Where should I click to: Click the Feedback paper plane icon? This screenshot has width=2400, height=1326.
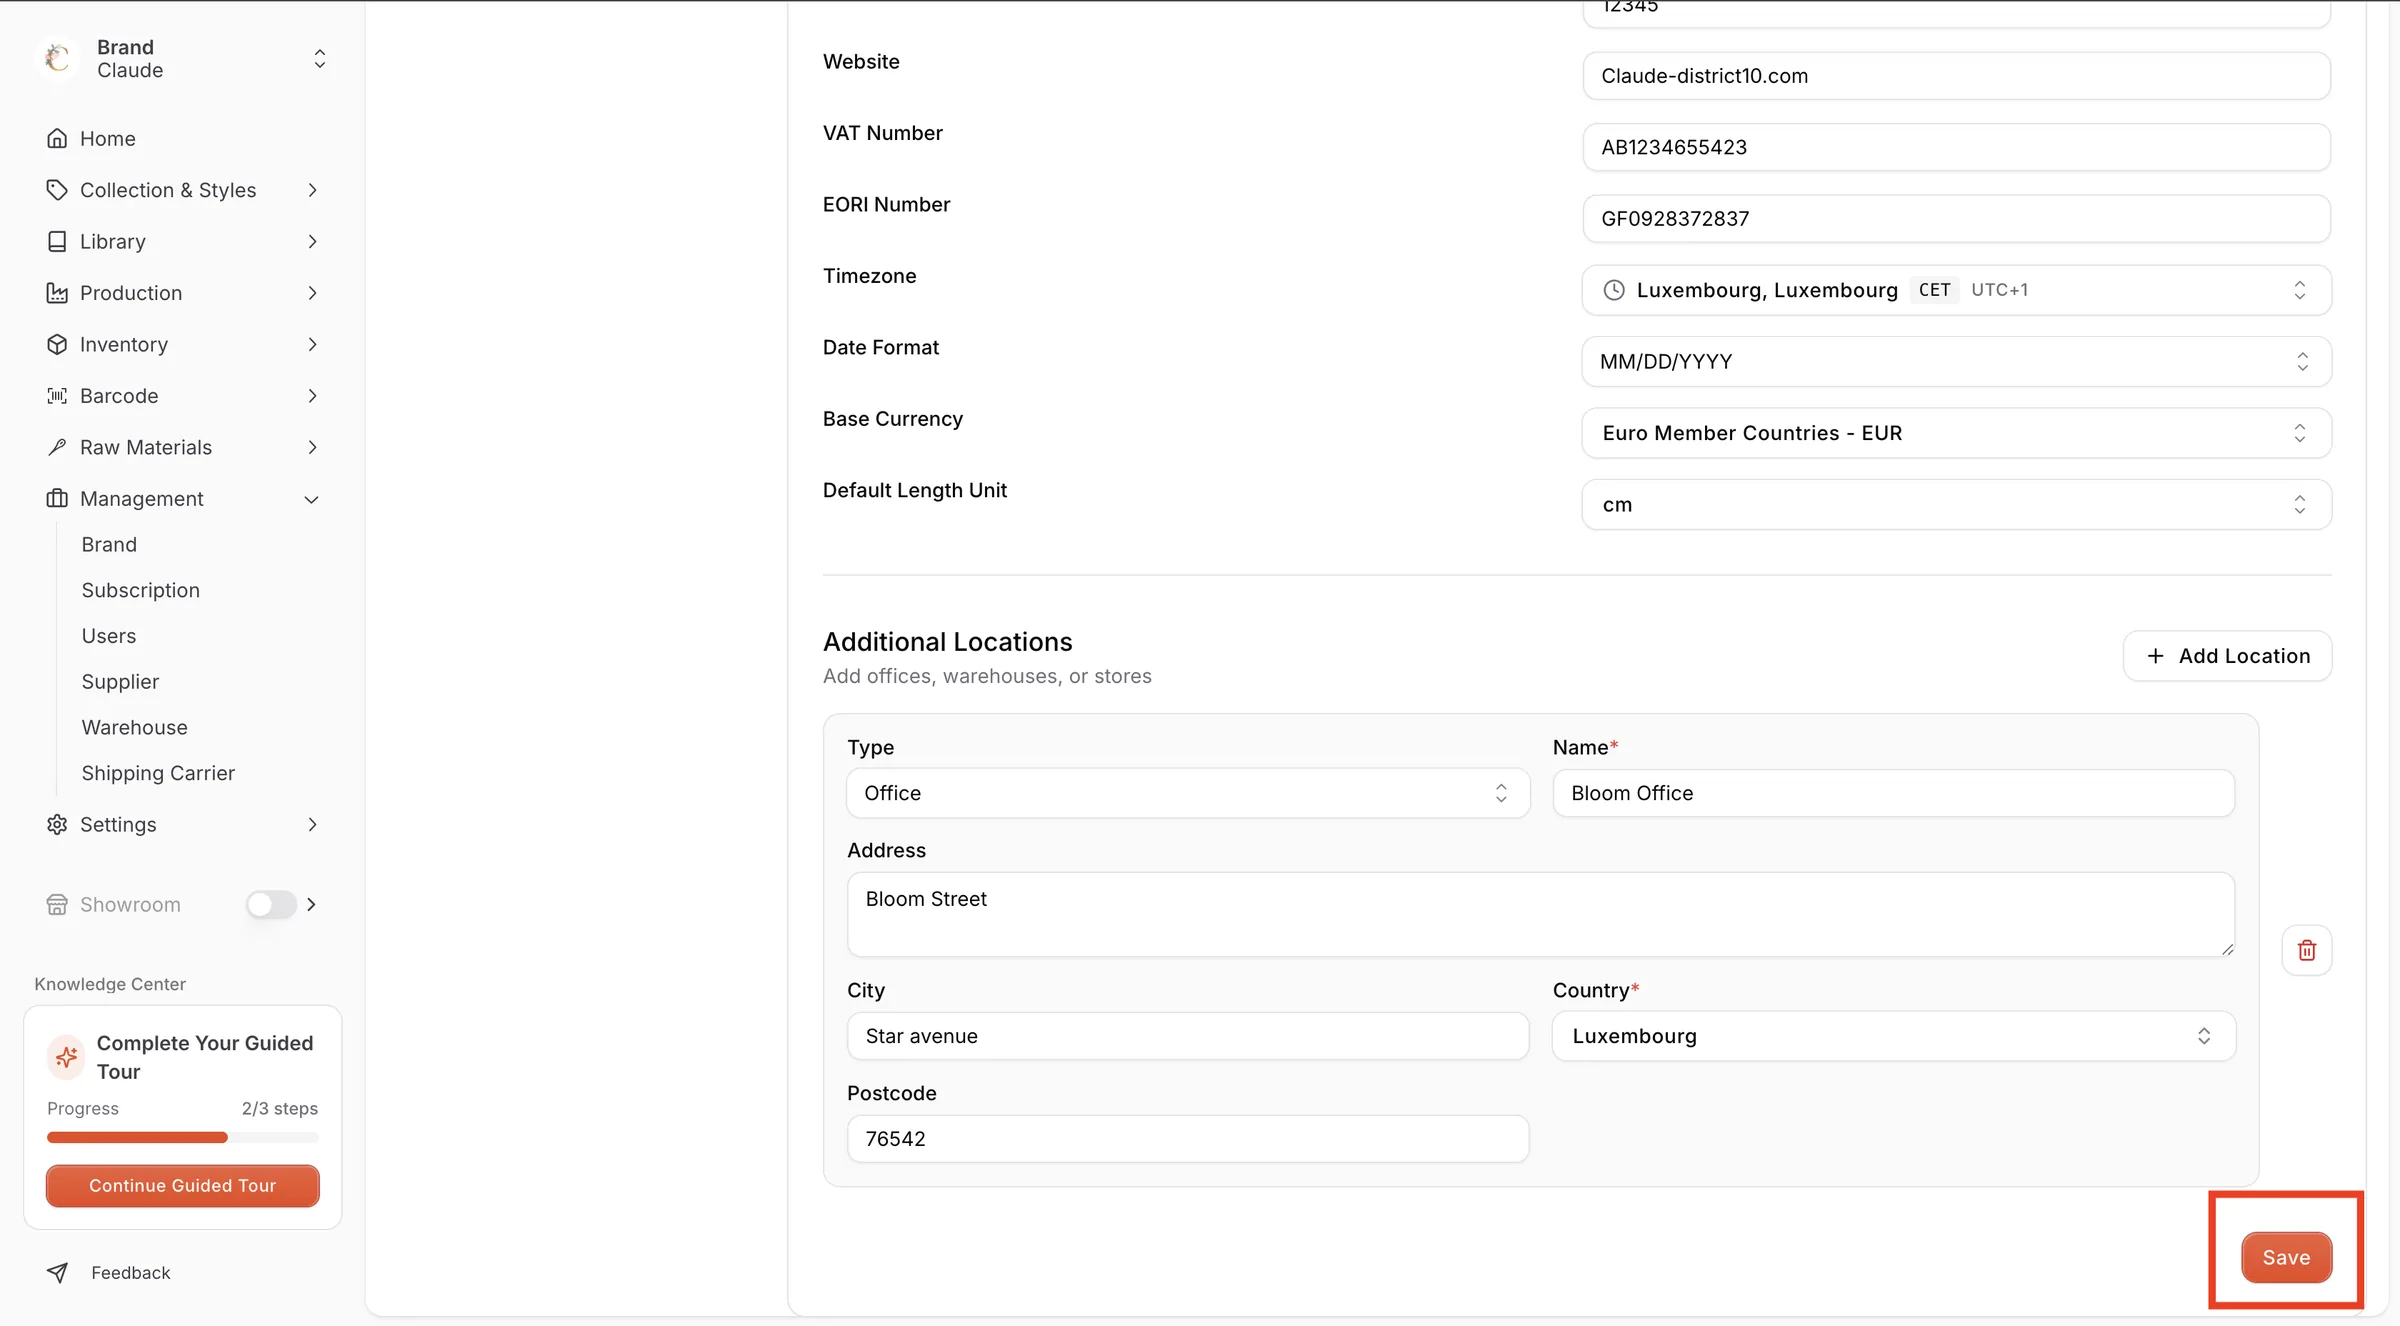pos(57,1272)
